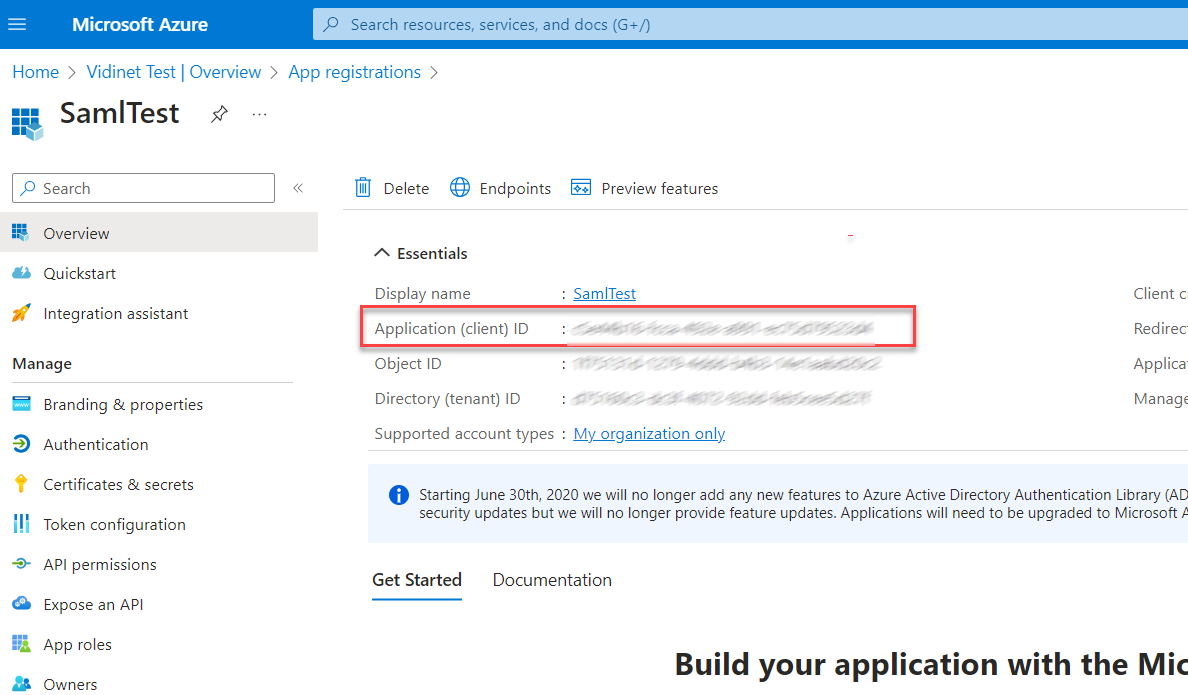Open Endpoints from the toolbar
Screen dimensions: 1188x695
[501, 188]
